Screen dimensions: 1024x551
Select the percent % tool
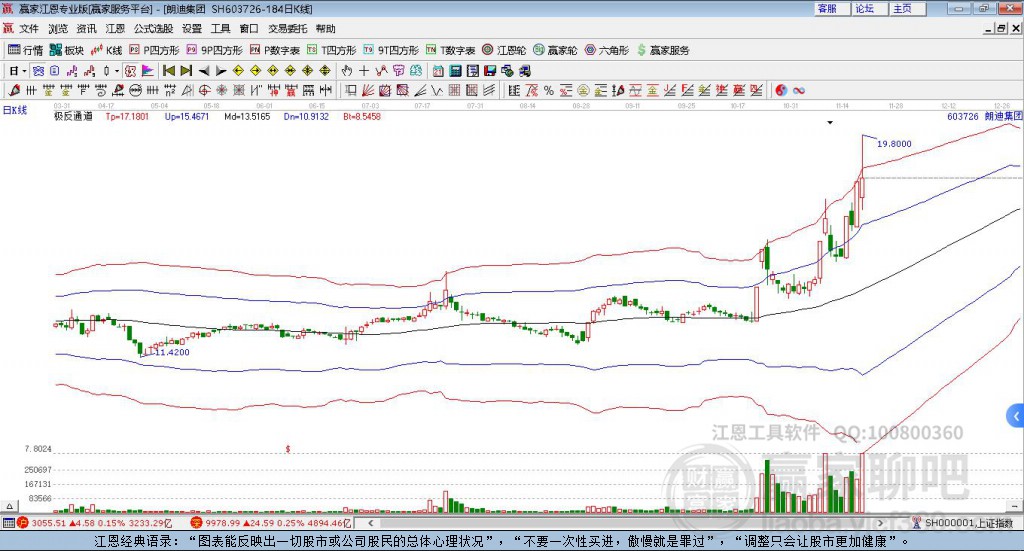(x=549, y=90)
